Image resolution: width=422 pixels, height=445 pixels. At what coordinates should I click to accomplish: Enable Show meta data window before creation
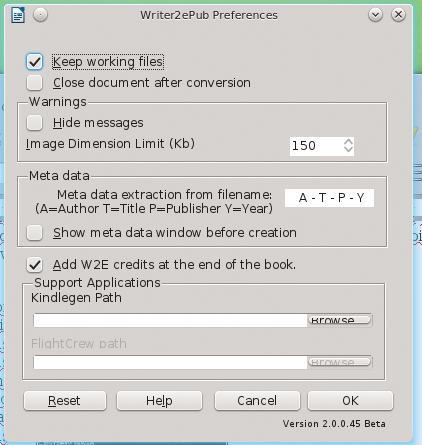click(x=34, y=233)
